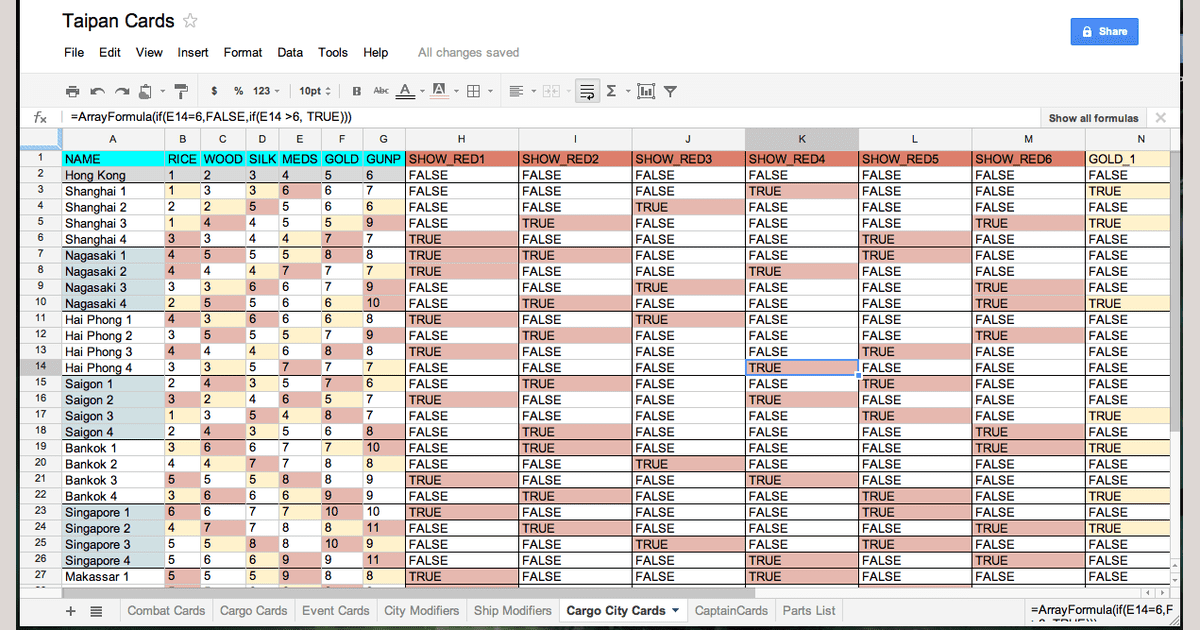Click the Redo arrow icon
The height and width of the screenshot is (630, 1200).
(122, 91)
